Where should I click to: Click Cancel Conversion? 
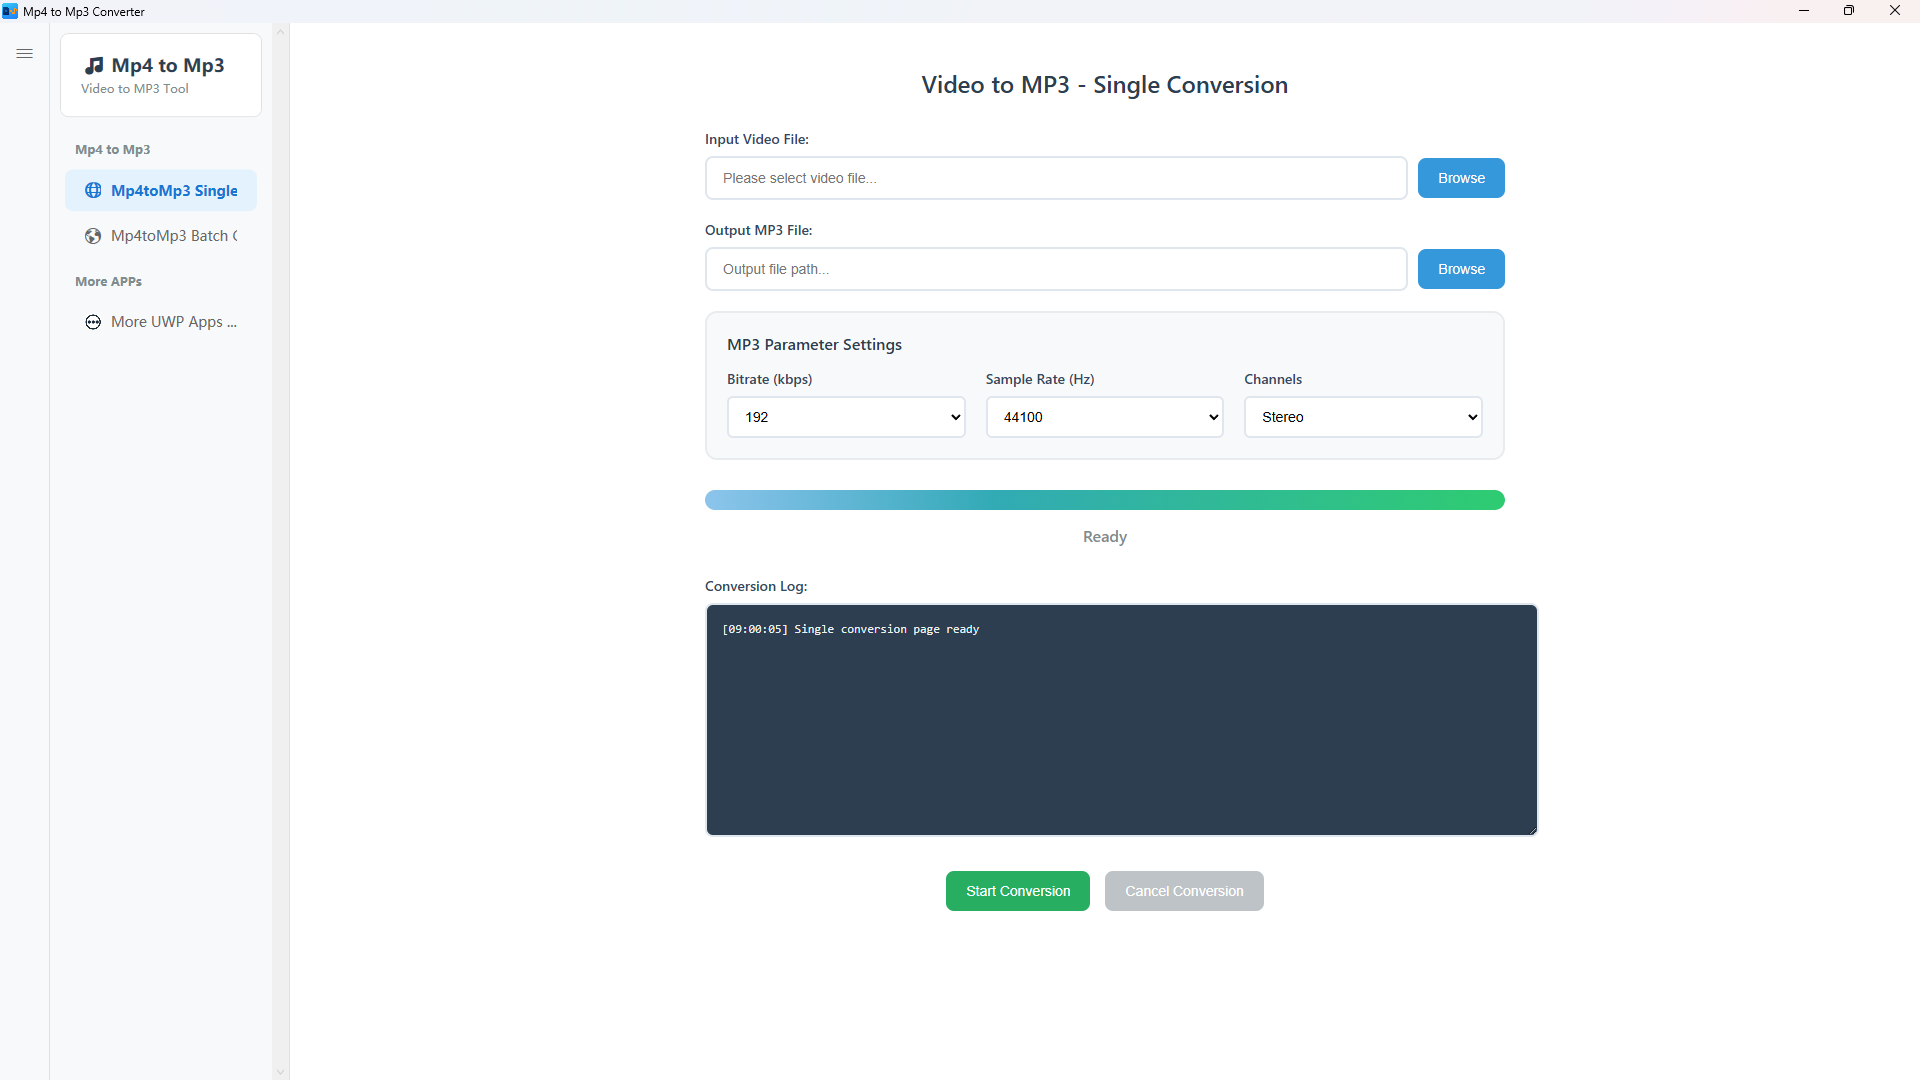[x=1184, y=891]
